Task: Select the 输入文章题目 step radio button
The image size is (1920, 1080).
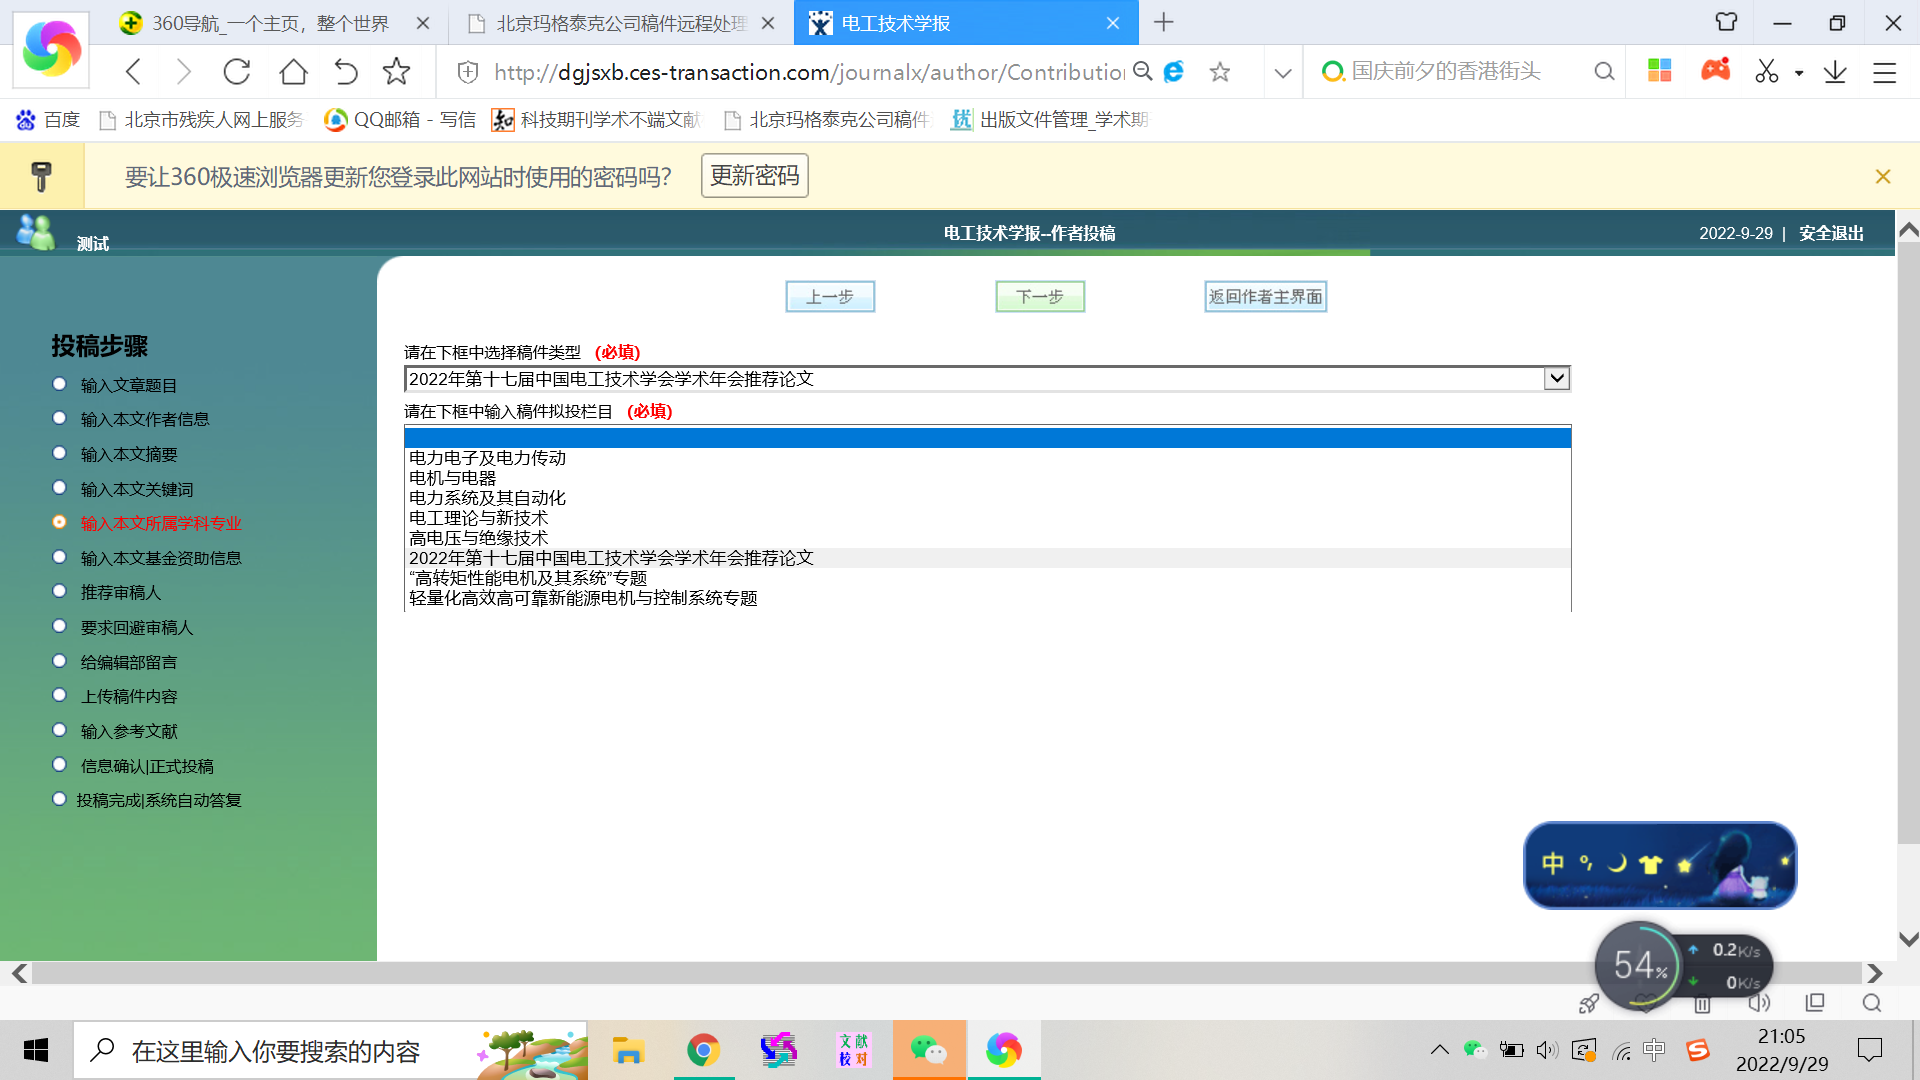Action: coord(59,384)
